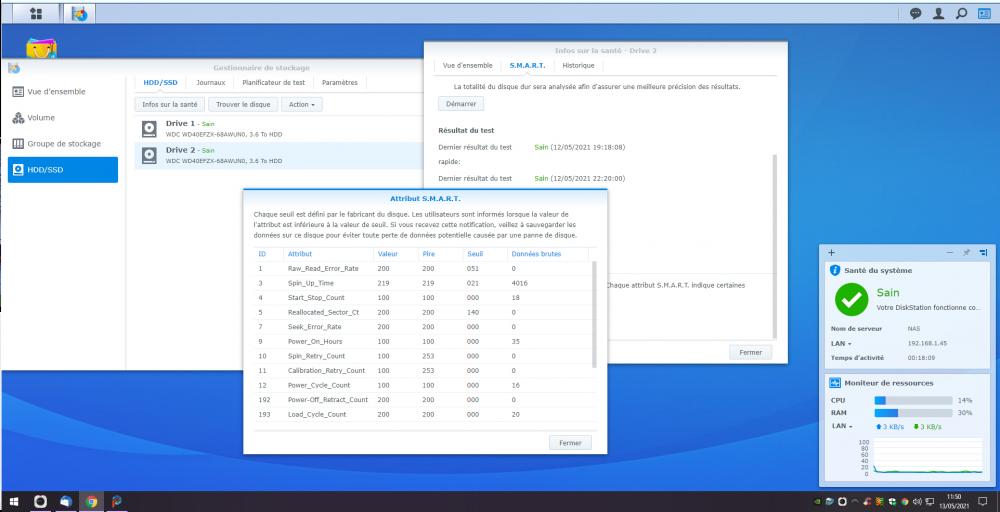Expand the Action dropdown button
This screenshot has height=512, width=1000.
point(302,104)
